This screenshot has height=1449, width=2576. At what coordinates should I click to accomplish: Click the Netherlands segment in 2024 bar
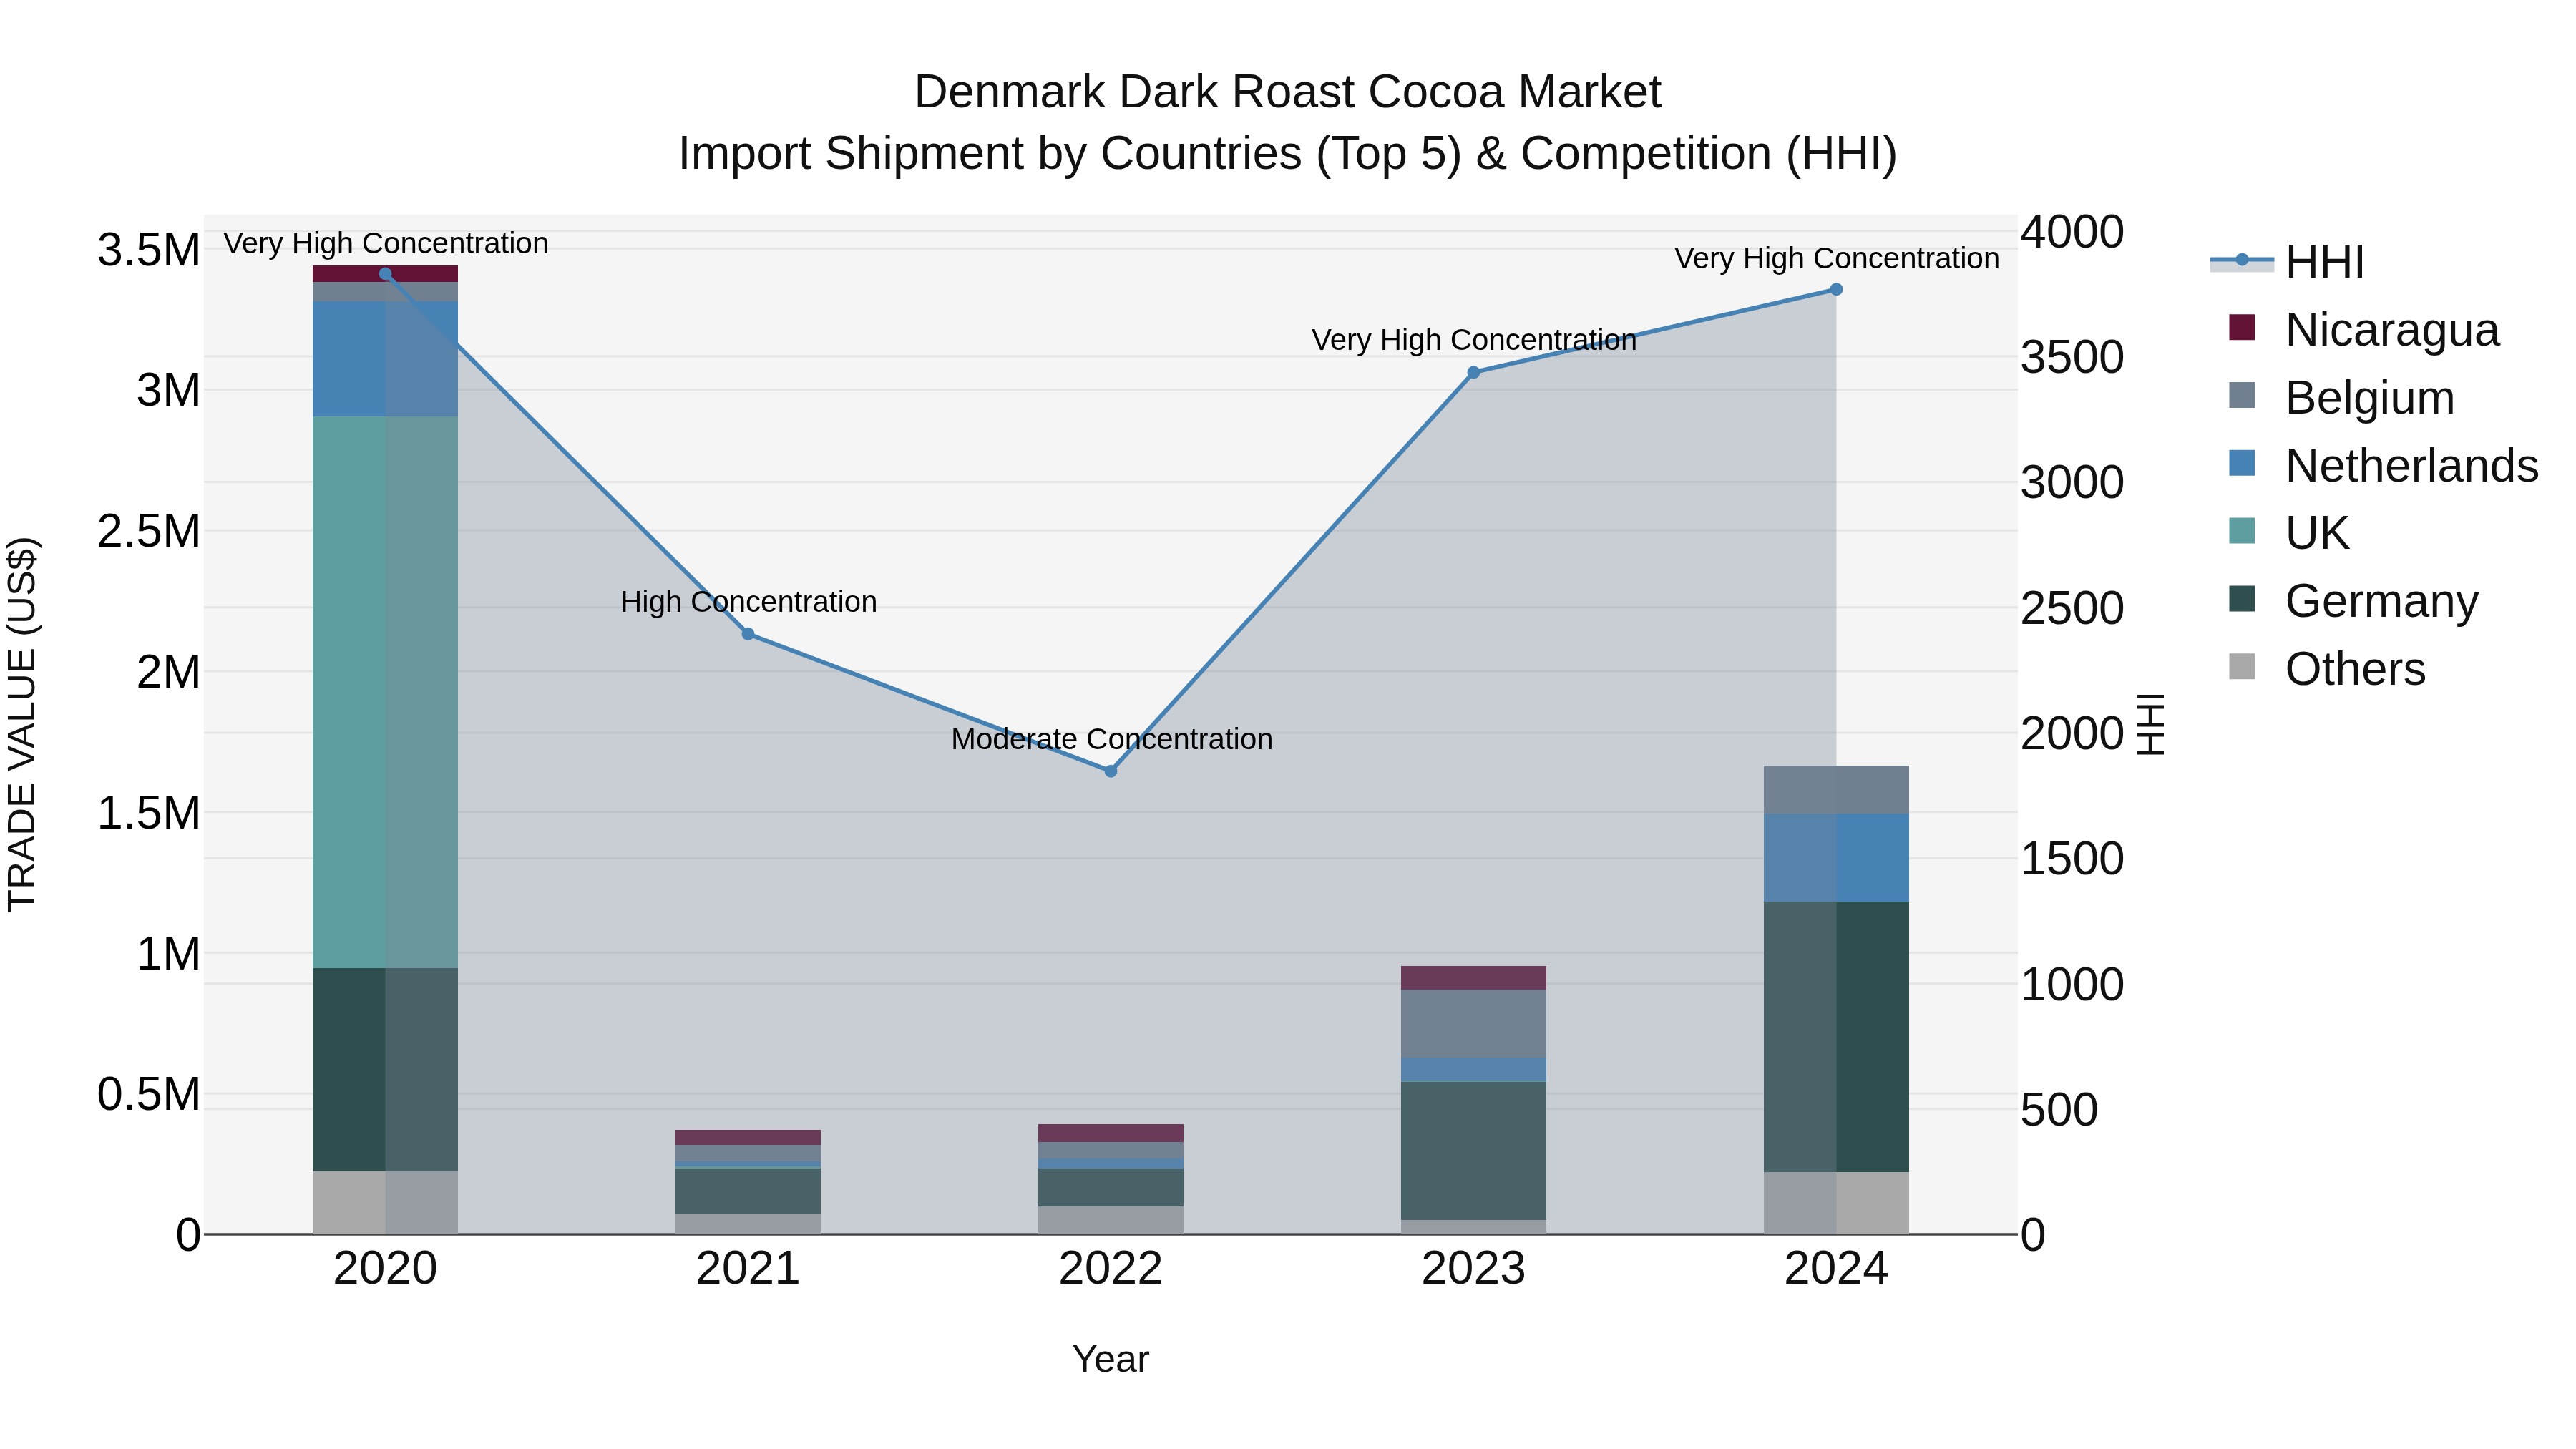coord(1836,858)
